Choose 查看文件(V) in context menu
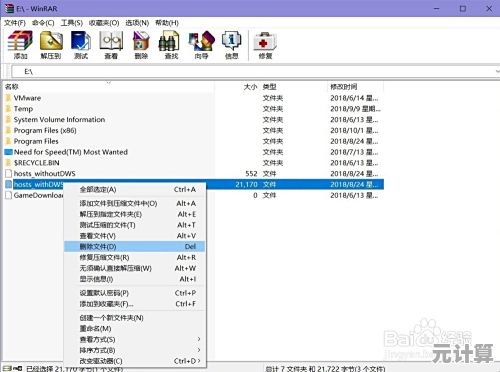Image resolution: width=500 pixels, height=372 pixels. (135, 236)
